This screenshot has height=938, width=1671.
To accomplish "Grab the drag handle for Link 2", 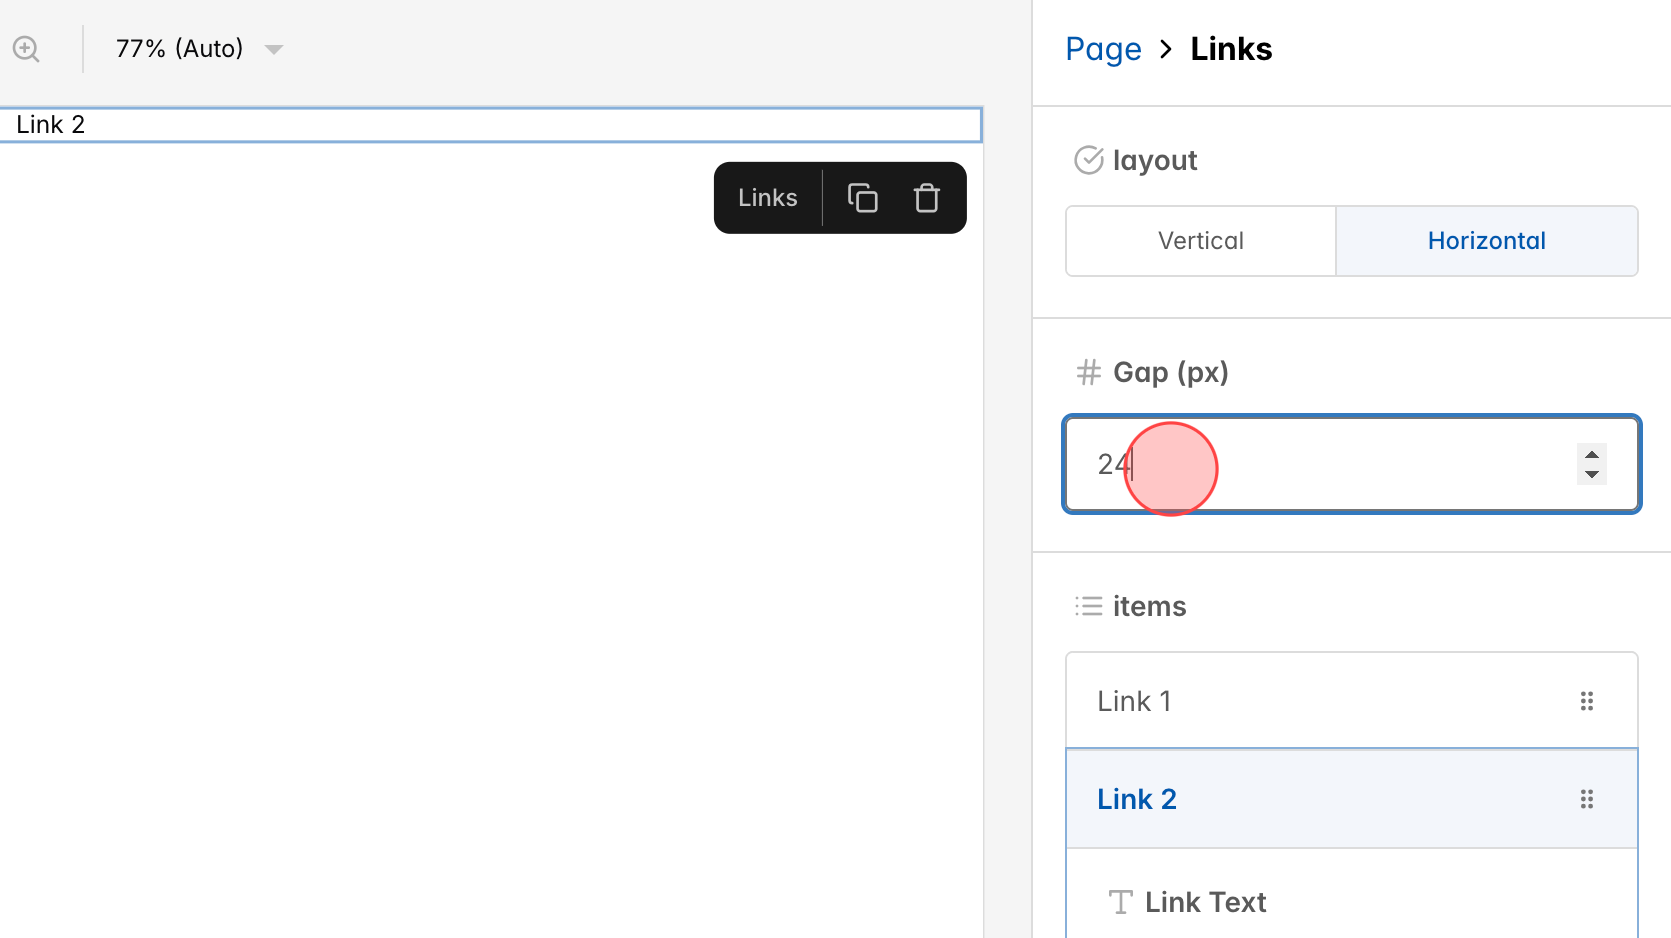I will pyautogui.click(x=1587, y=798).
